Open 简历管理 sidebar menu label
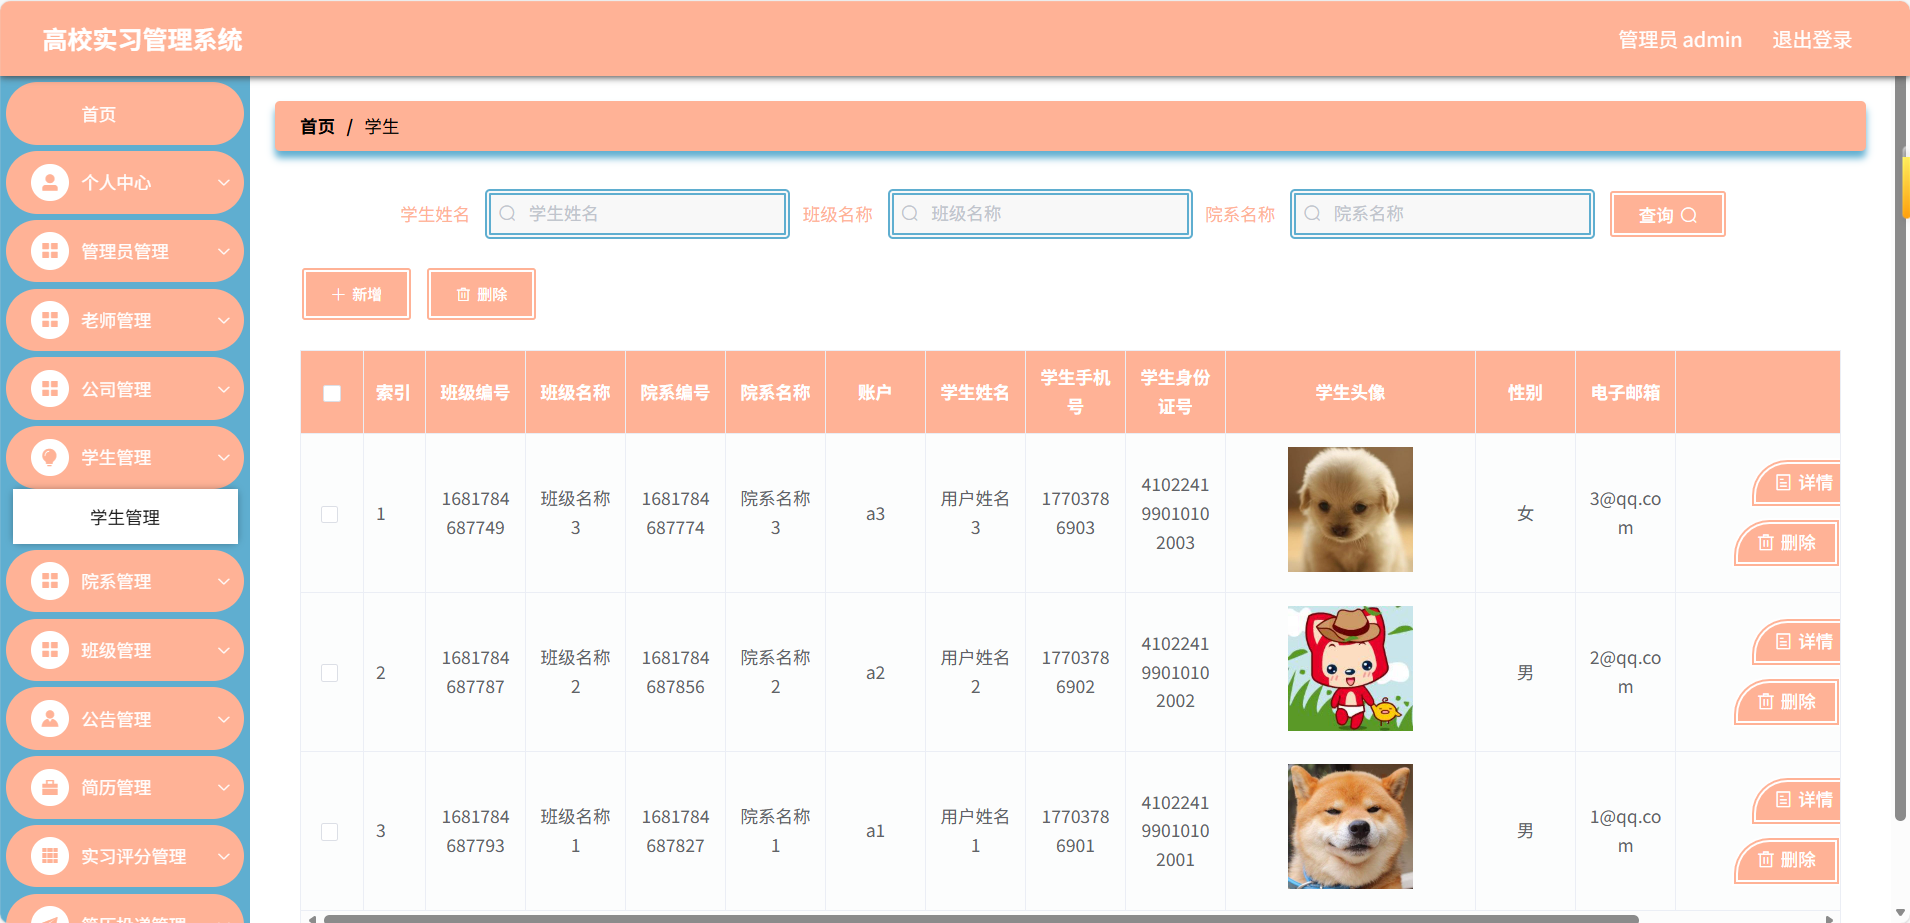Image resolution: width=1910 pixels, height=923 pixels. click(x=116, y=787)
